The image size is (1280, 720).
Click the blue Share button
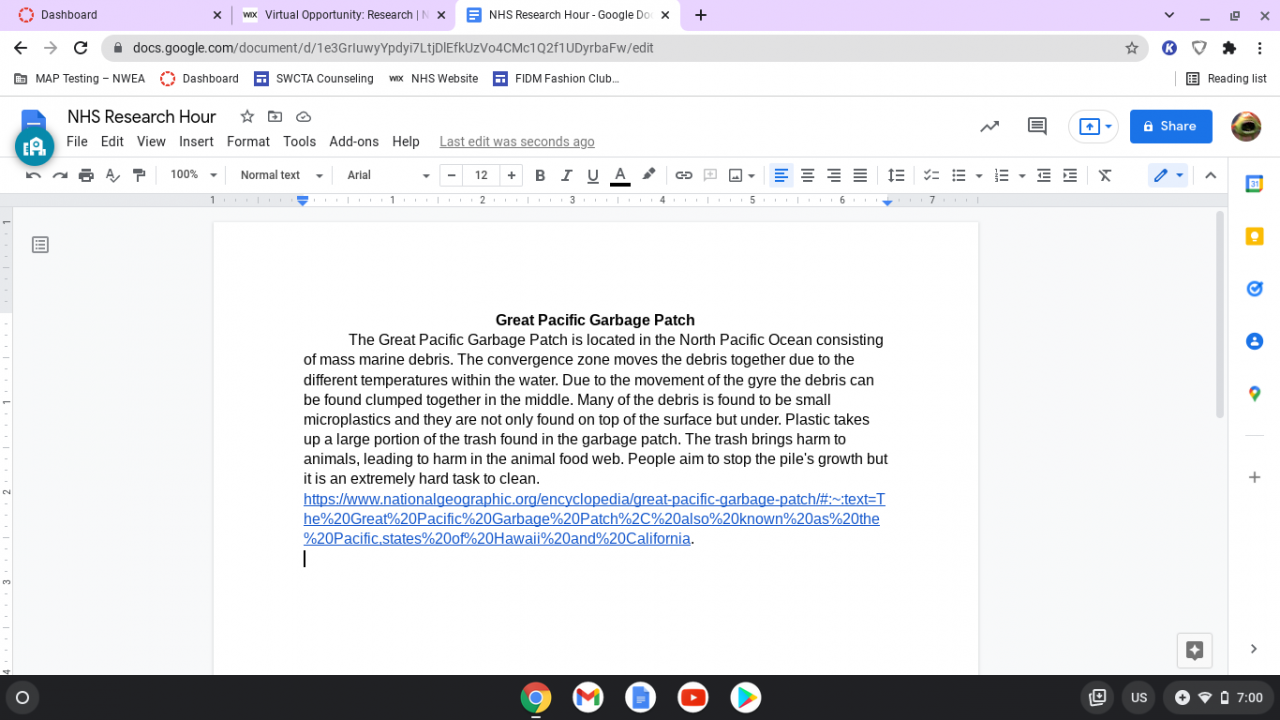coord(1170,126)
